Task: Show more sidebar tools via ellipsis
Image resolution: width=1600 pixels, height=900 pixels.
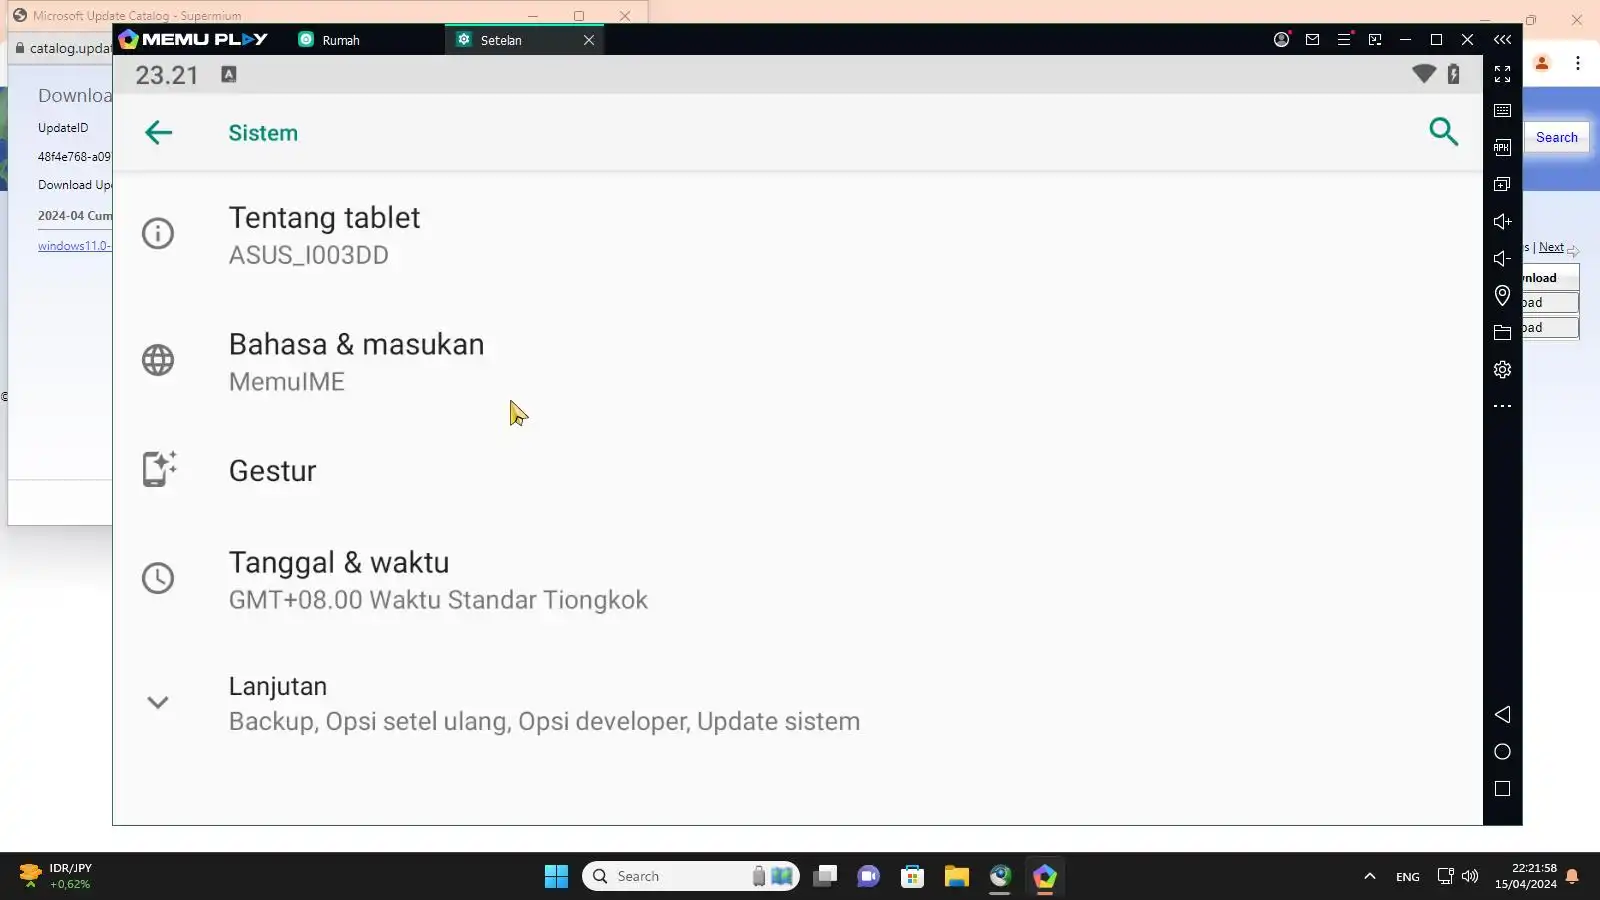Action: [1502, 407]
